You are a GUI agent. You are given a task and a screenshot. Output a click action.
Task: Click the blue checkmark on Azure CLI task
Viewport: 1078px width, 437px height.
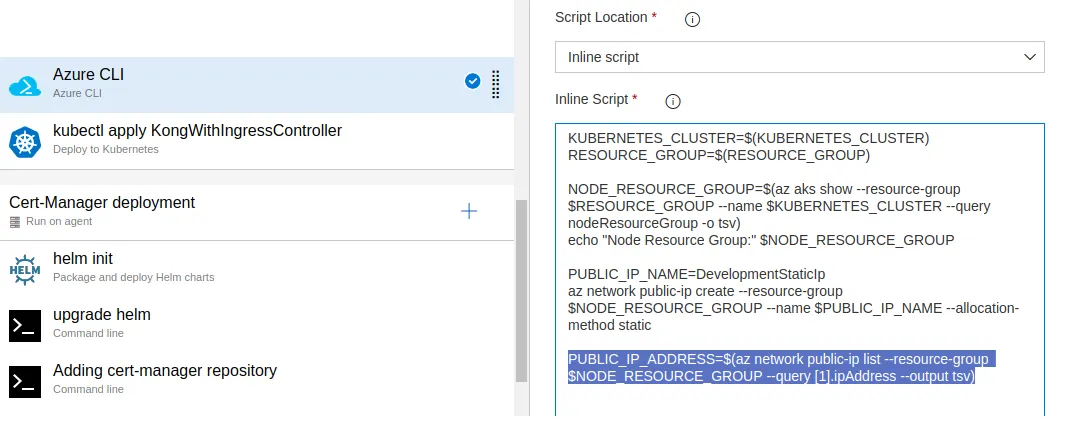[x=473, y=82]
